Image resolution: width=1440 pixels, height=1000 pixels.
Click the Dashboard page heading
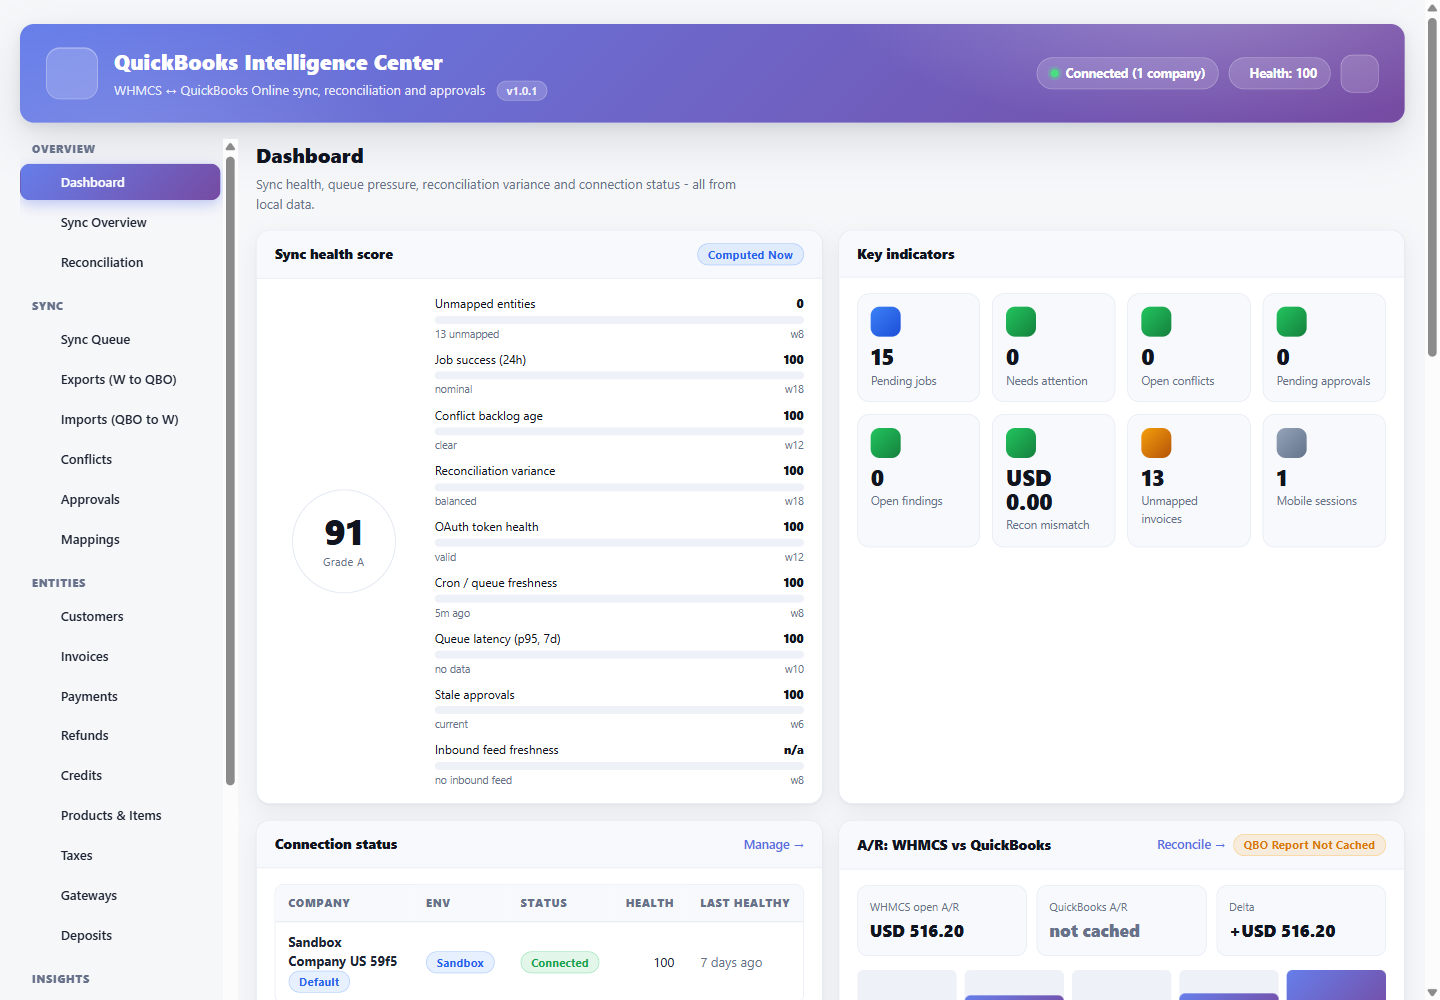click(x=310, y=156)
